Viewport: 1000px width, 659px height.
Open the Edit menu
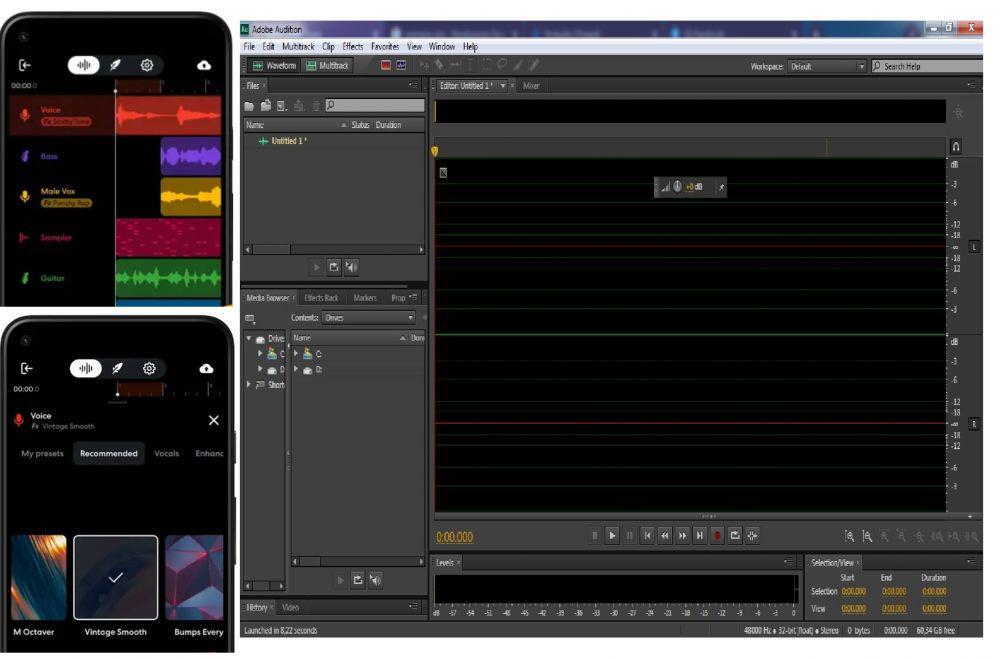(268, 47)
